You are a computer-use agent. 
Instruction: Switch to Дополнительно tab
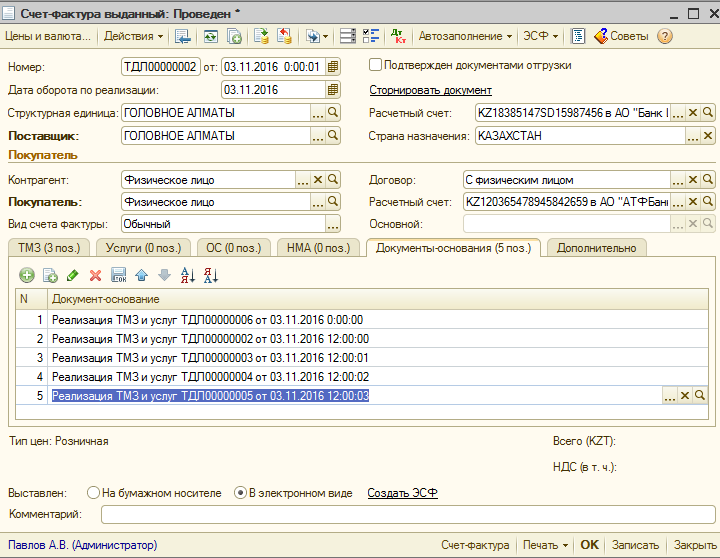pos(596,248)
